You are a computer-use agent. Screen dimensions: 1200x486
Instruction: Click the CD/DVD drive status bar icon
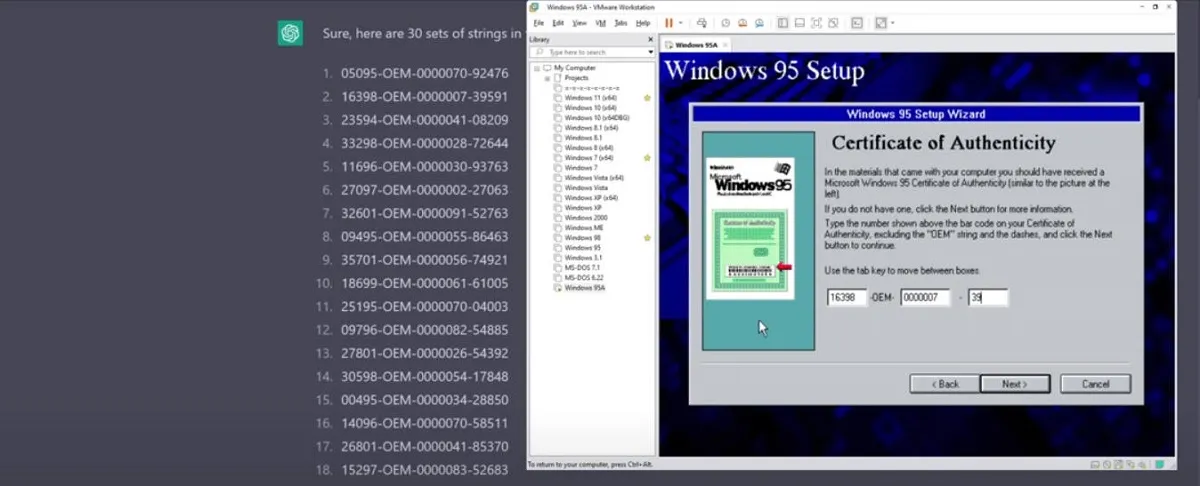(1107, 464)
